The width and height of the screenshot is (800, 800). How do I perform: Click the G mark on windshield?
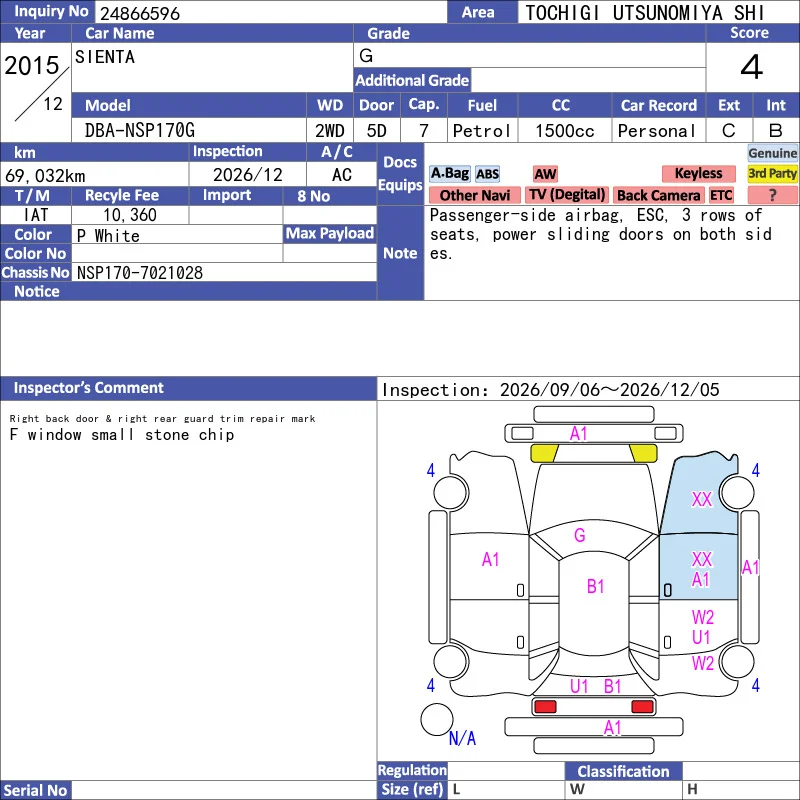[580, 535]
